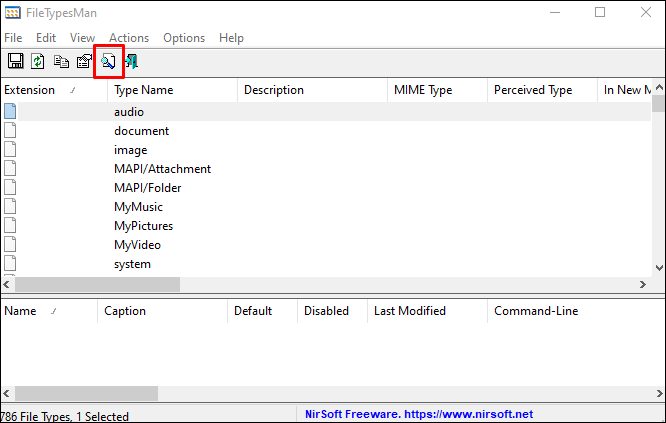Viewport: 666px width, 423px height.
Task: Select the 'MAPI/Attachment' type name
Action: point(162,169)
